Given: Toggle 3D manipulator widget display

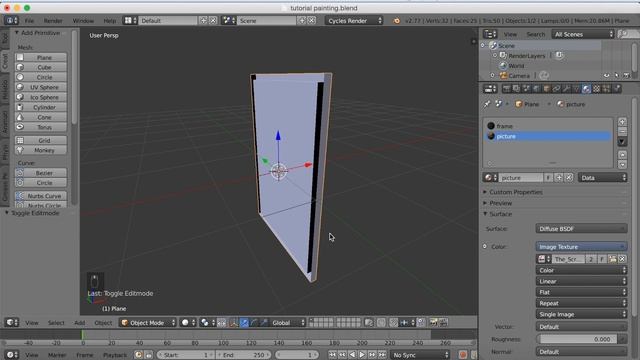Looking at the screenshot, I should 234,323.
